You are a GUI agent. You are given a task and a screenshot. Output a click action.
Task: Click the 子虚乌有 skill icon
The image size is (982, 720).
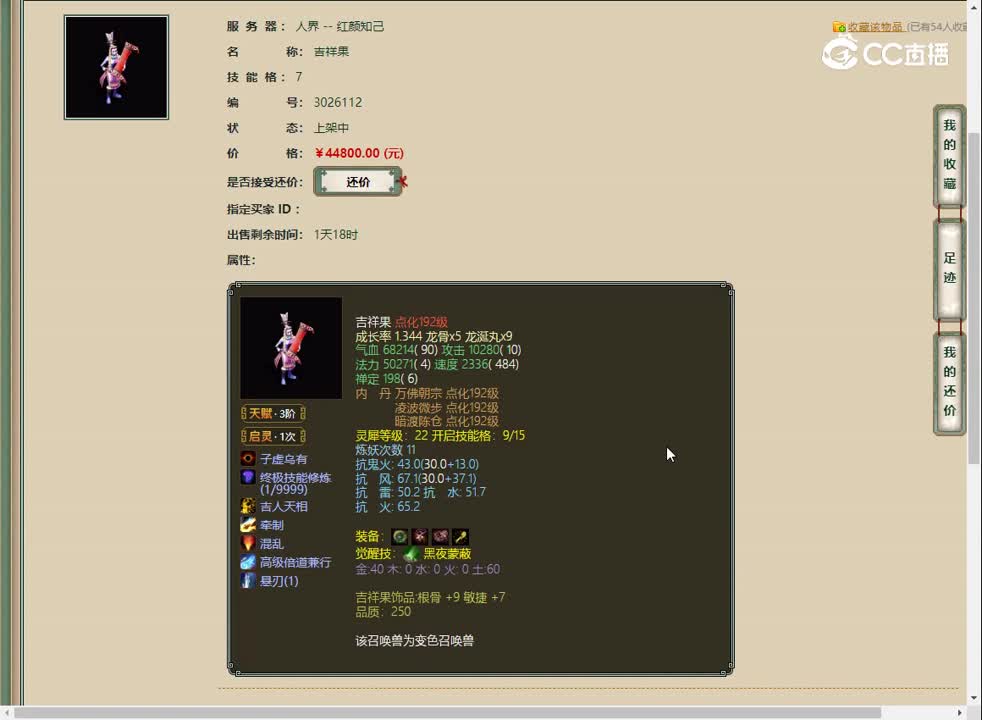[x=248, y=458]
